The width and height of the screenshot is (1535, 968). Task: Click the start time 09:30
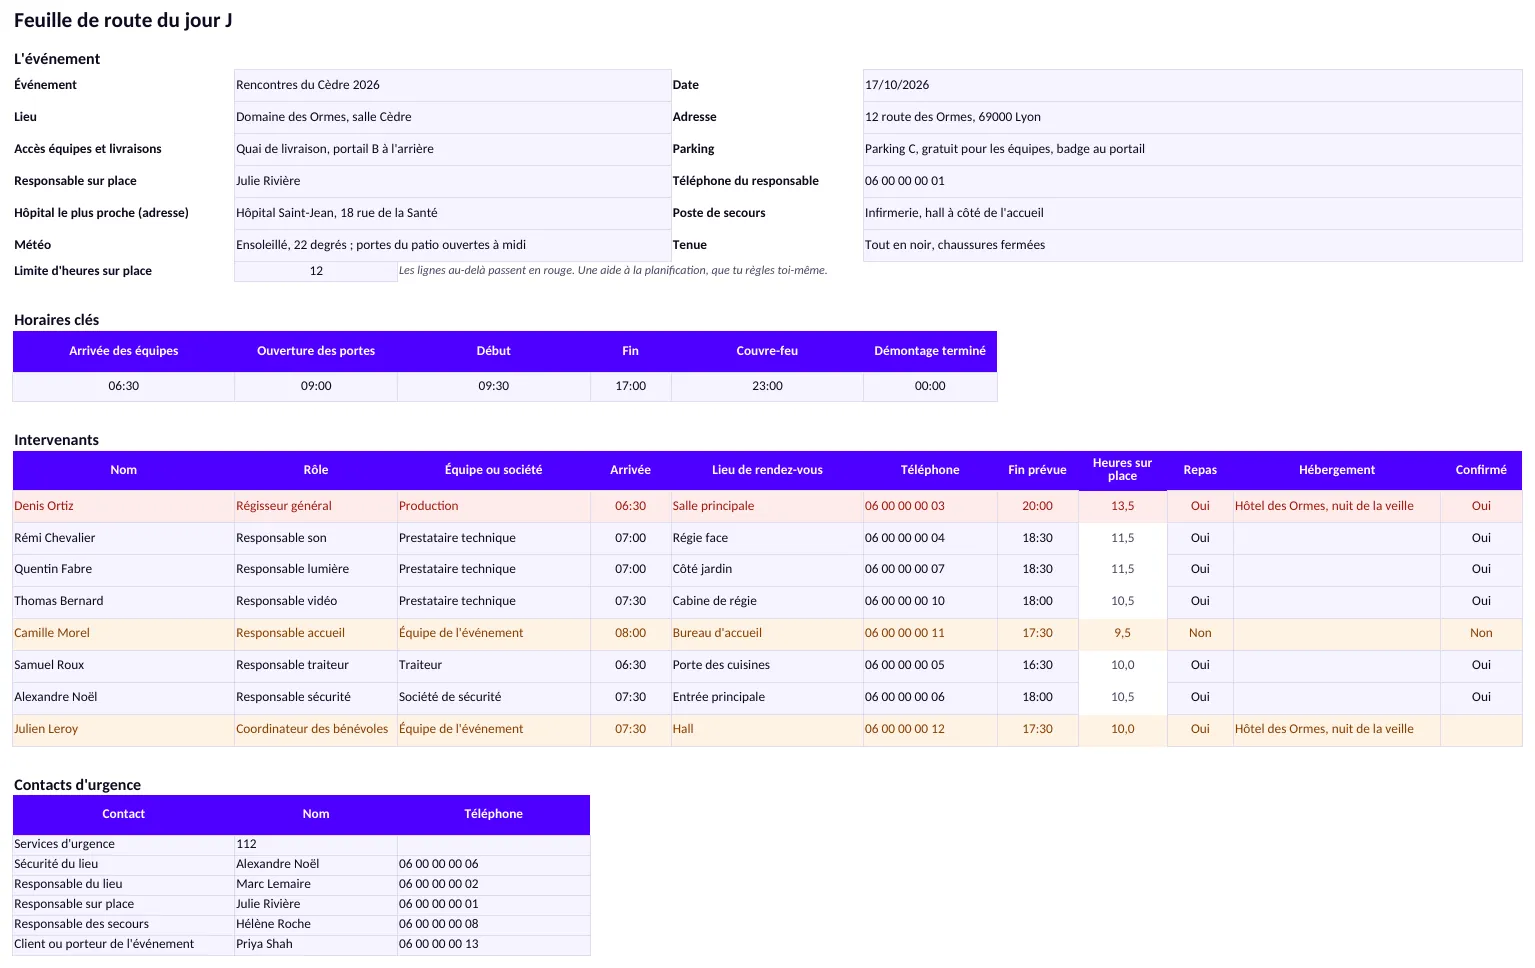494,386
